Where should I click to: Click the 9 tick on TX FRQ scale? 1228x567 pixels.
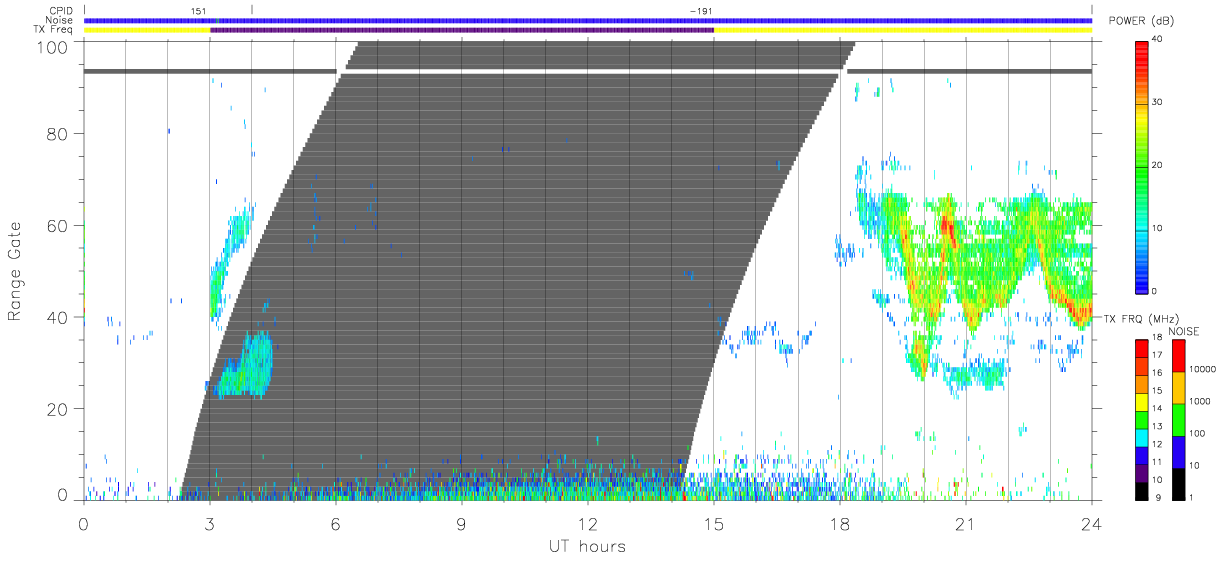tap(1156, 498)
